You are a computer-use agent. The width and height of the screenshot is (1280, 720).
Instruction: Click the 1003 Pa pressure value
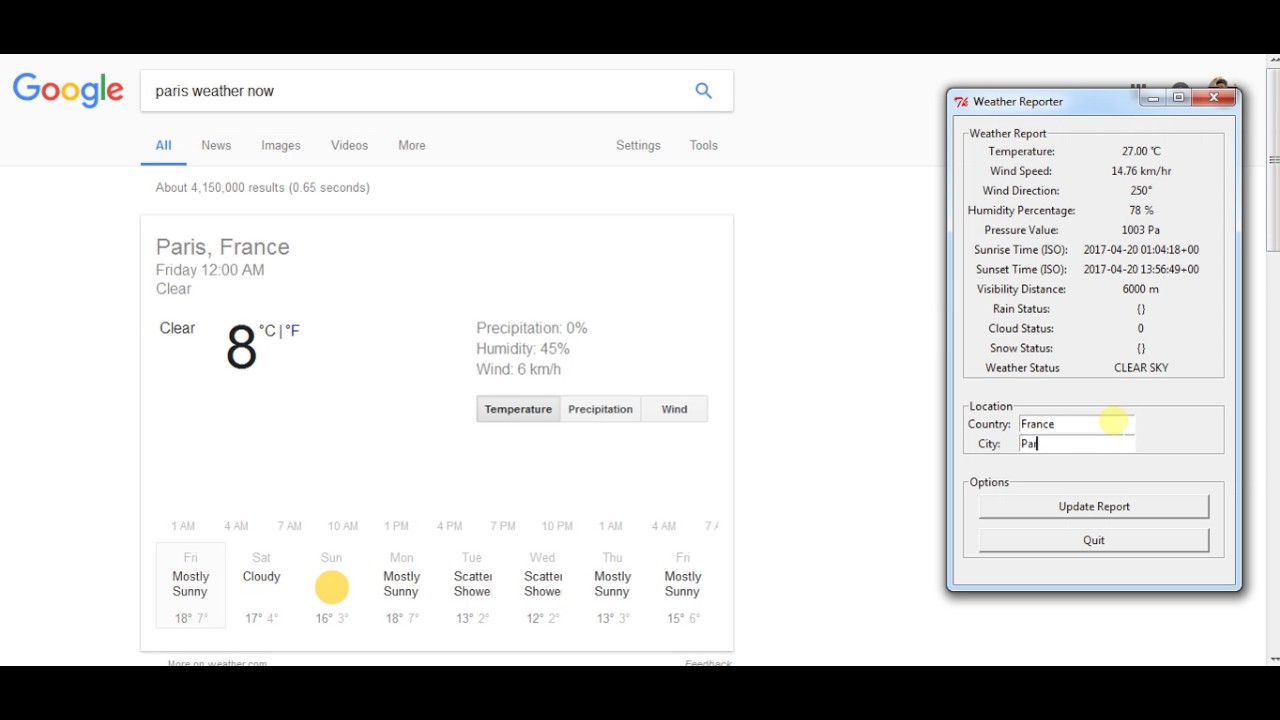[1141, 230]
